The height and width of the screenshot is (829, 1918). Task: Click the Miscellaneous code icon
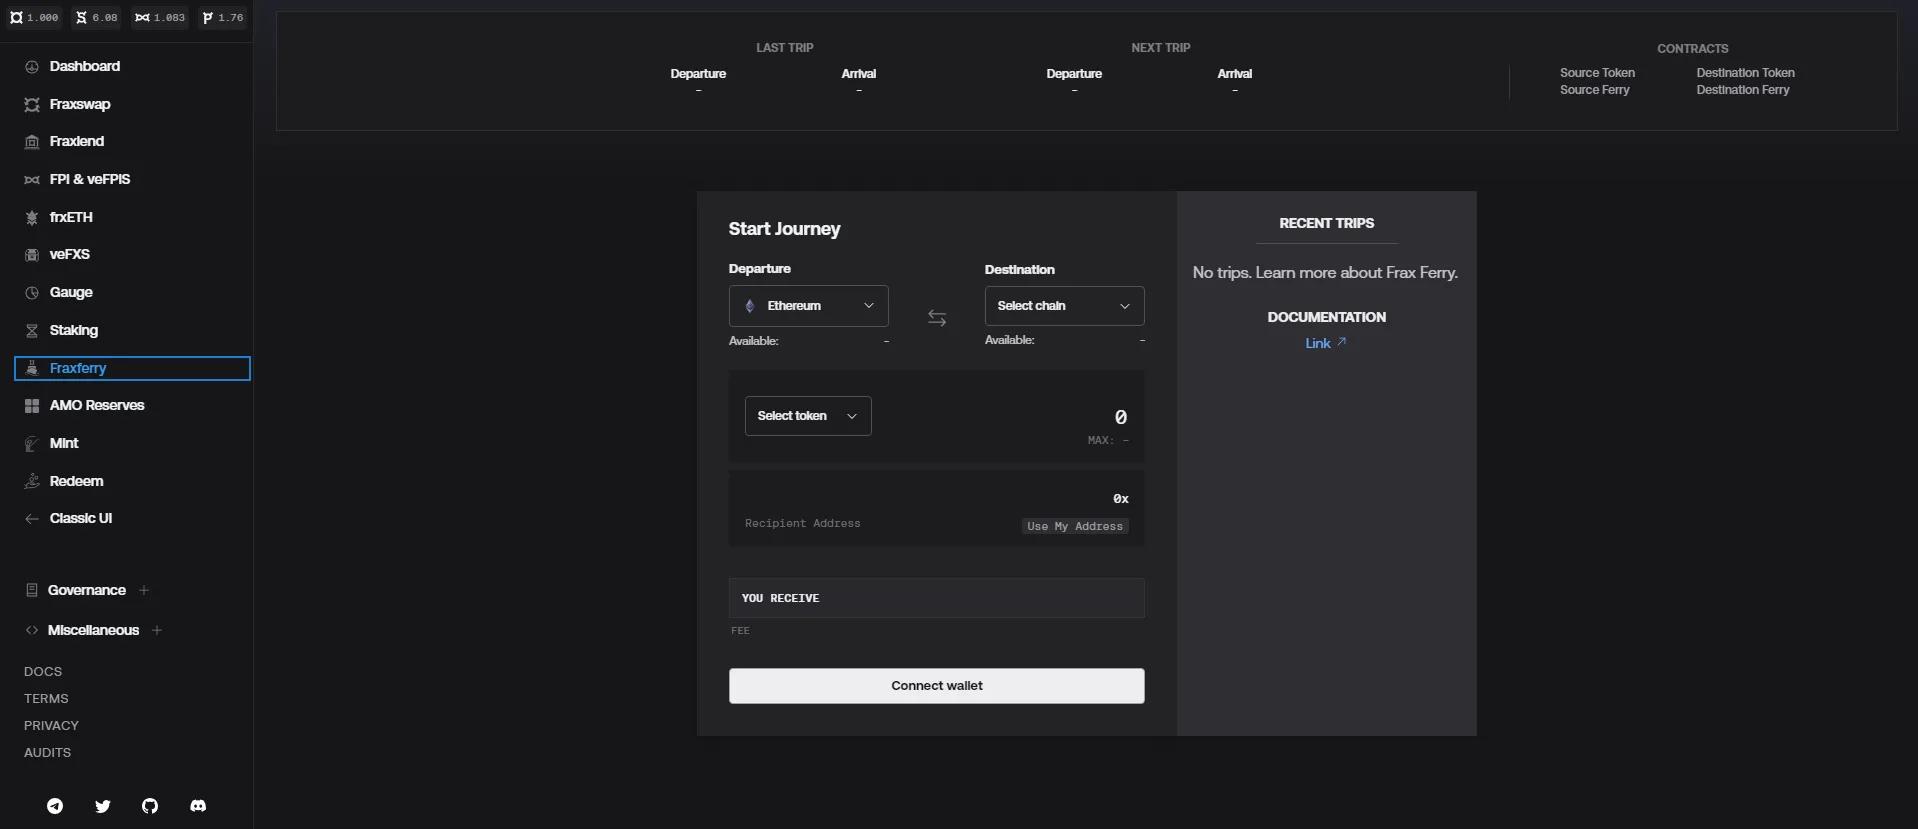tap(32, 631)
